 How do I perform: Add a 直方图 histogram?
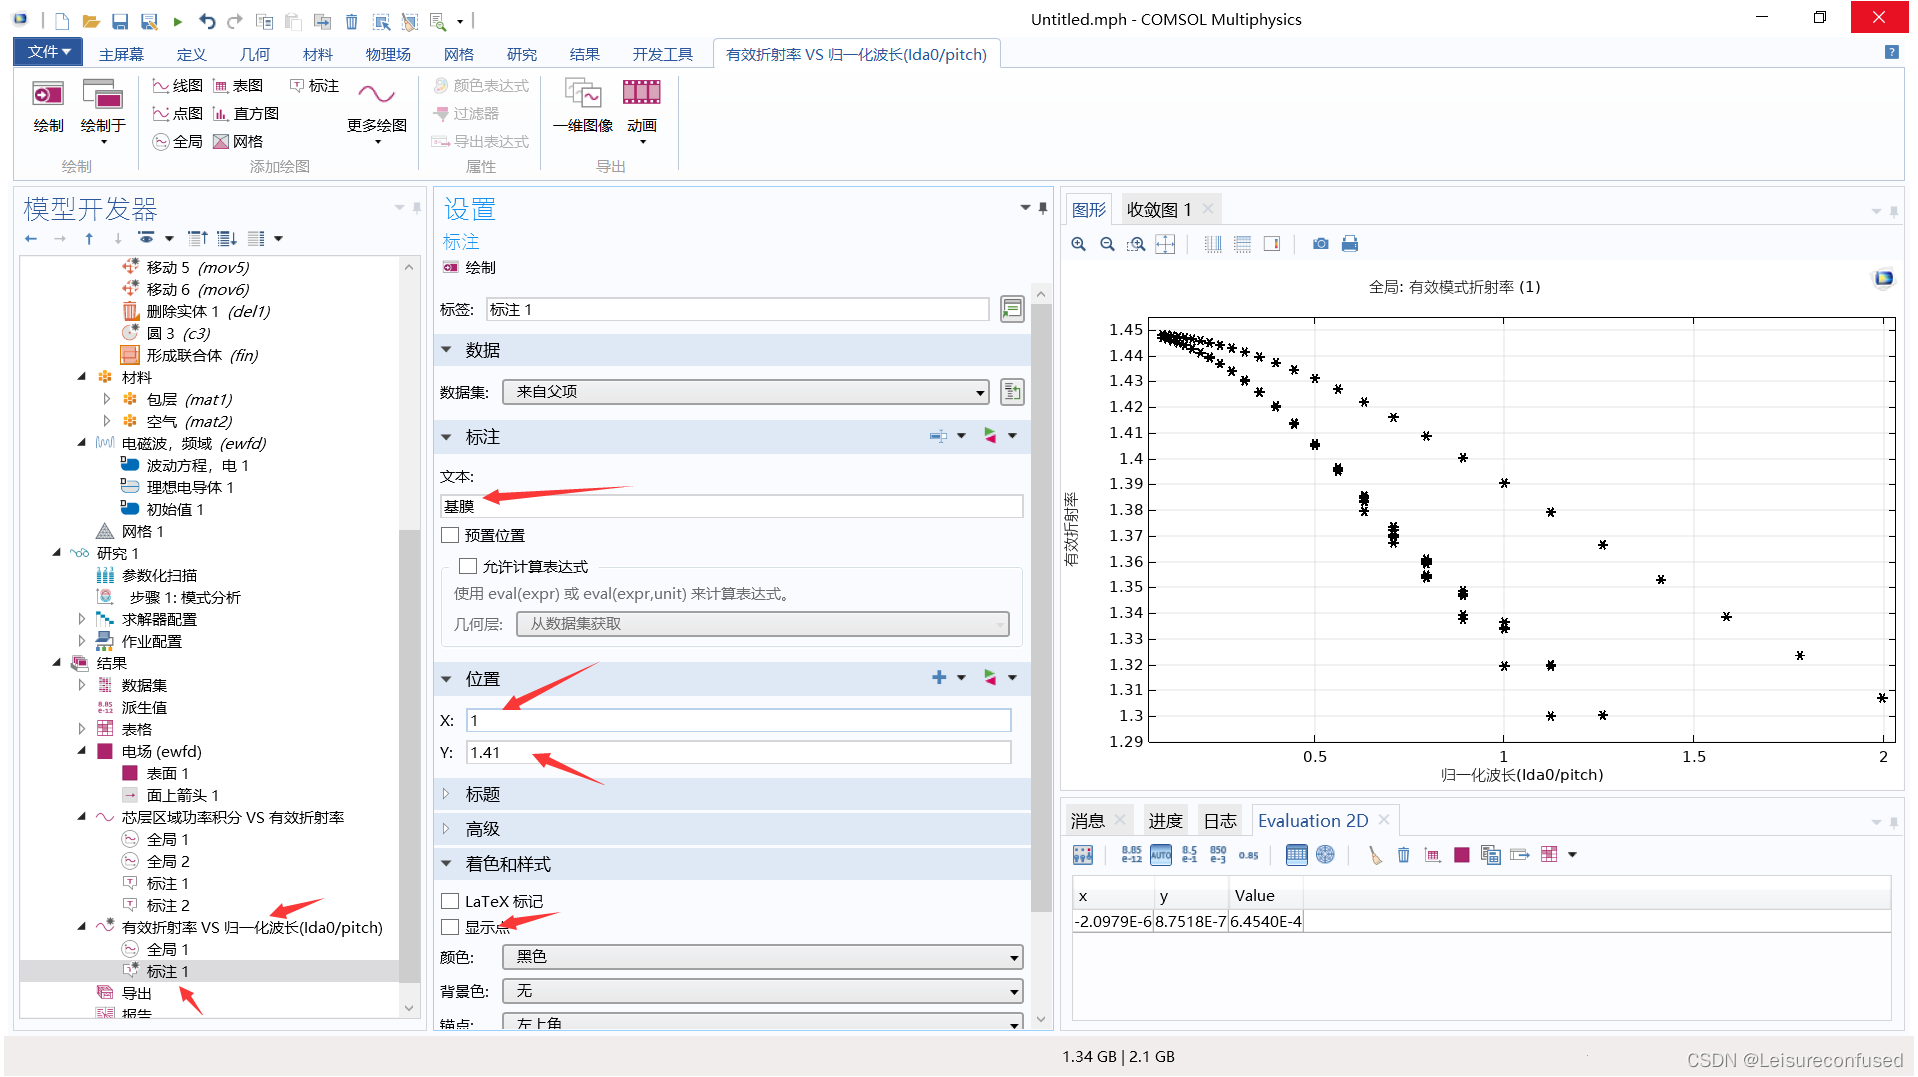(246, 114)
